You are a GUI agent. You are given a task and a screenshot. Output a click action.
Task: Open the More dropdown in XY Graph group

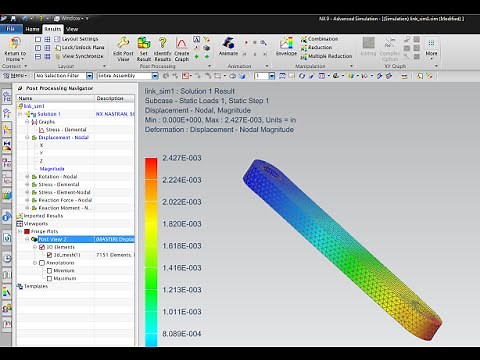[x=431, y=49]
